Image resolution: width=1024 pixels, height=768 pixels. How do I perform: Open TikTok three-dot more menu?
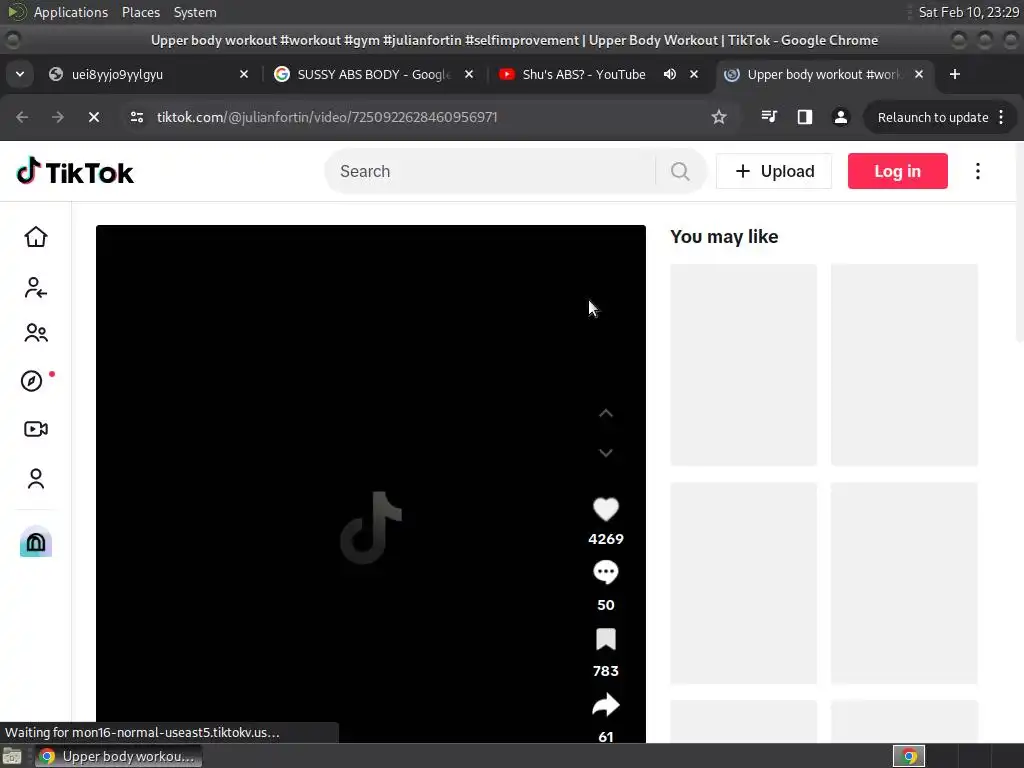click(978, 171)
